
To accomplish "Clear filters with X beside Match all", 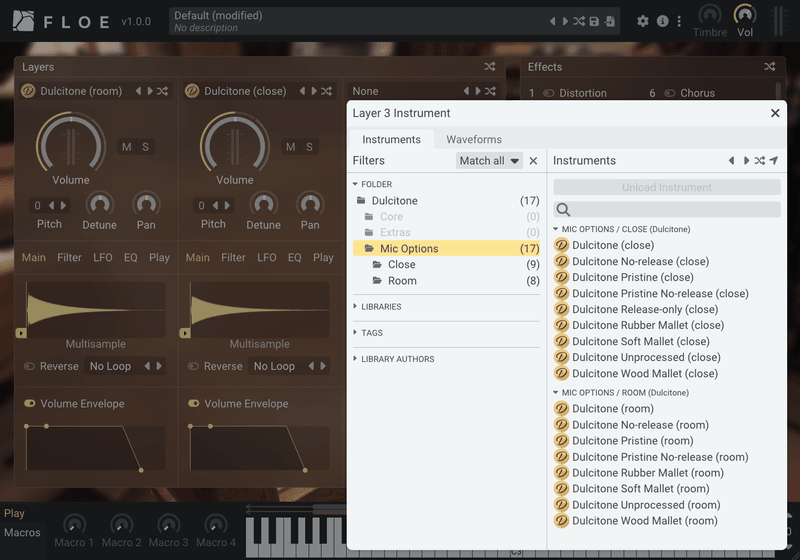I will coord(533,161).
